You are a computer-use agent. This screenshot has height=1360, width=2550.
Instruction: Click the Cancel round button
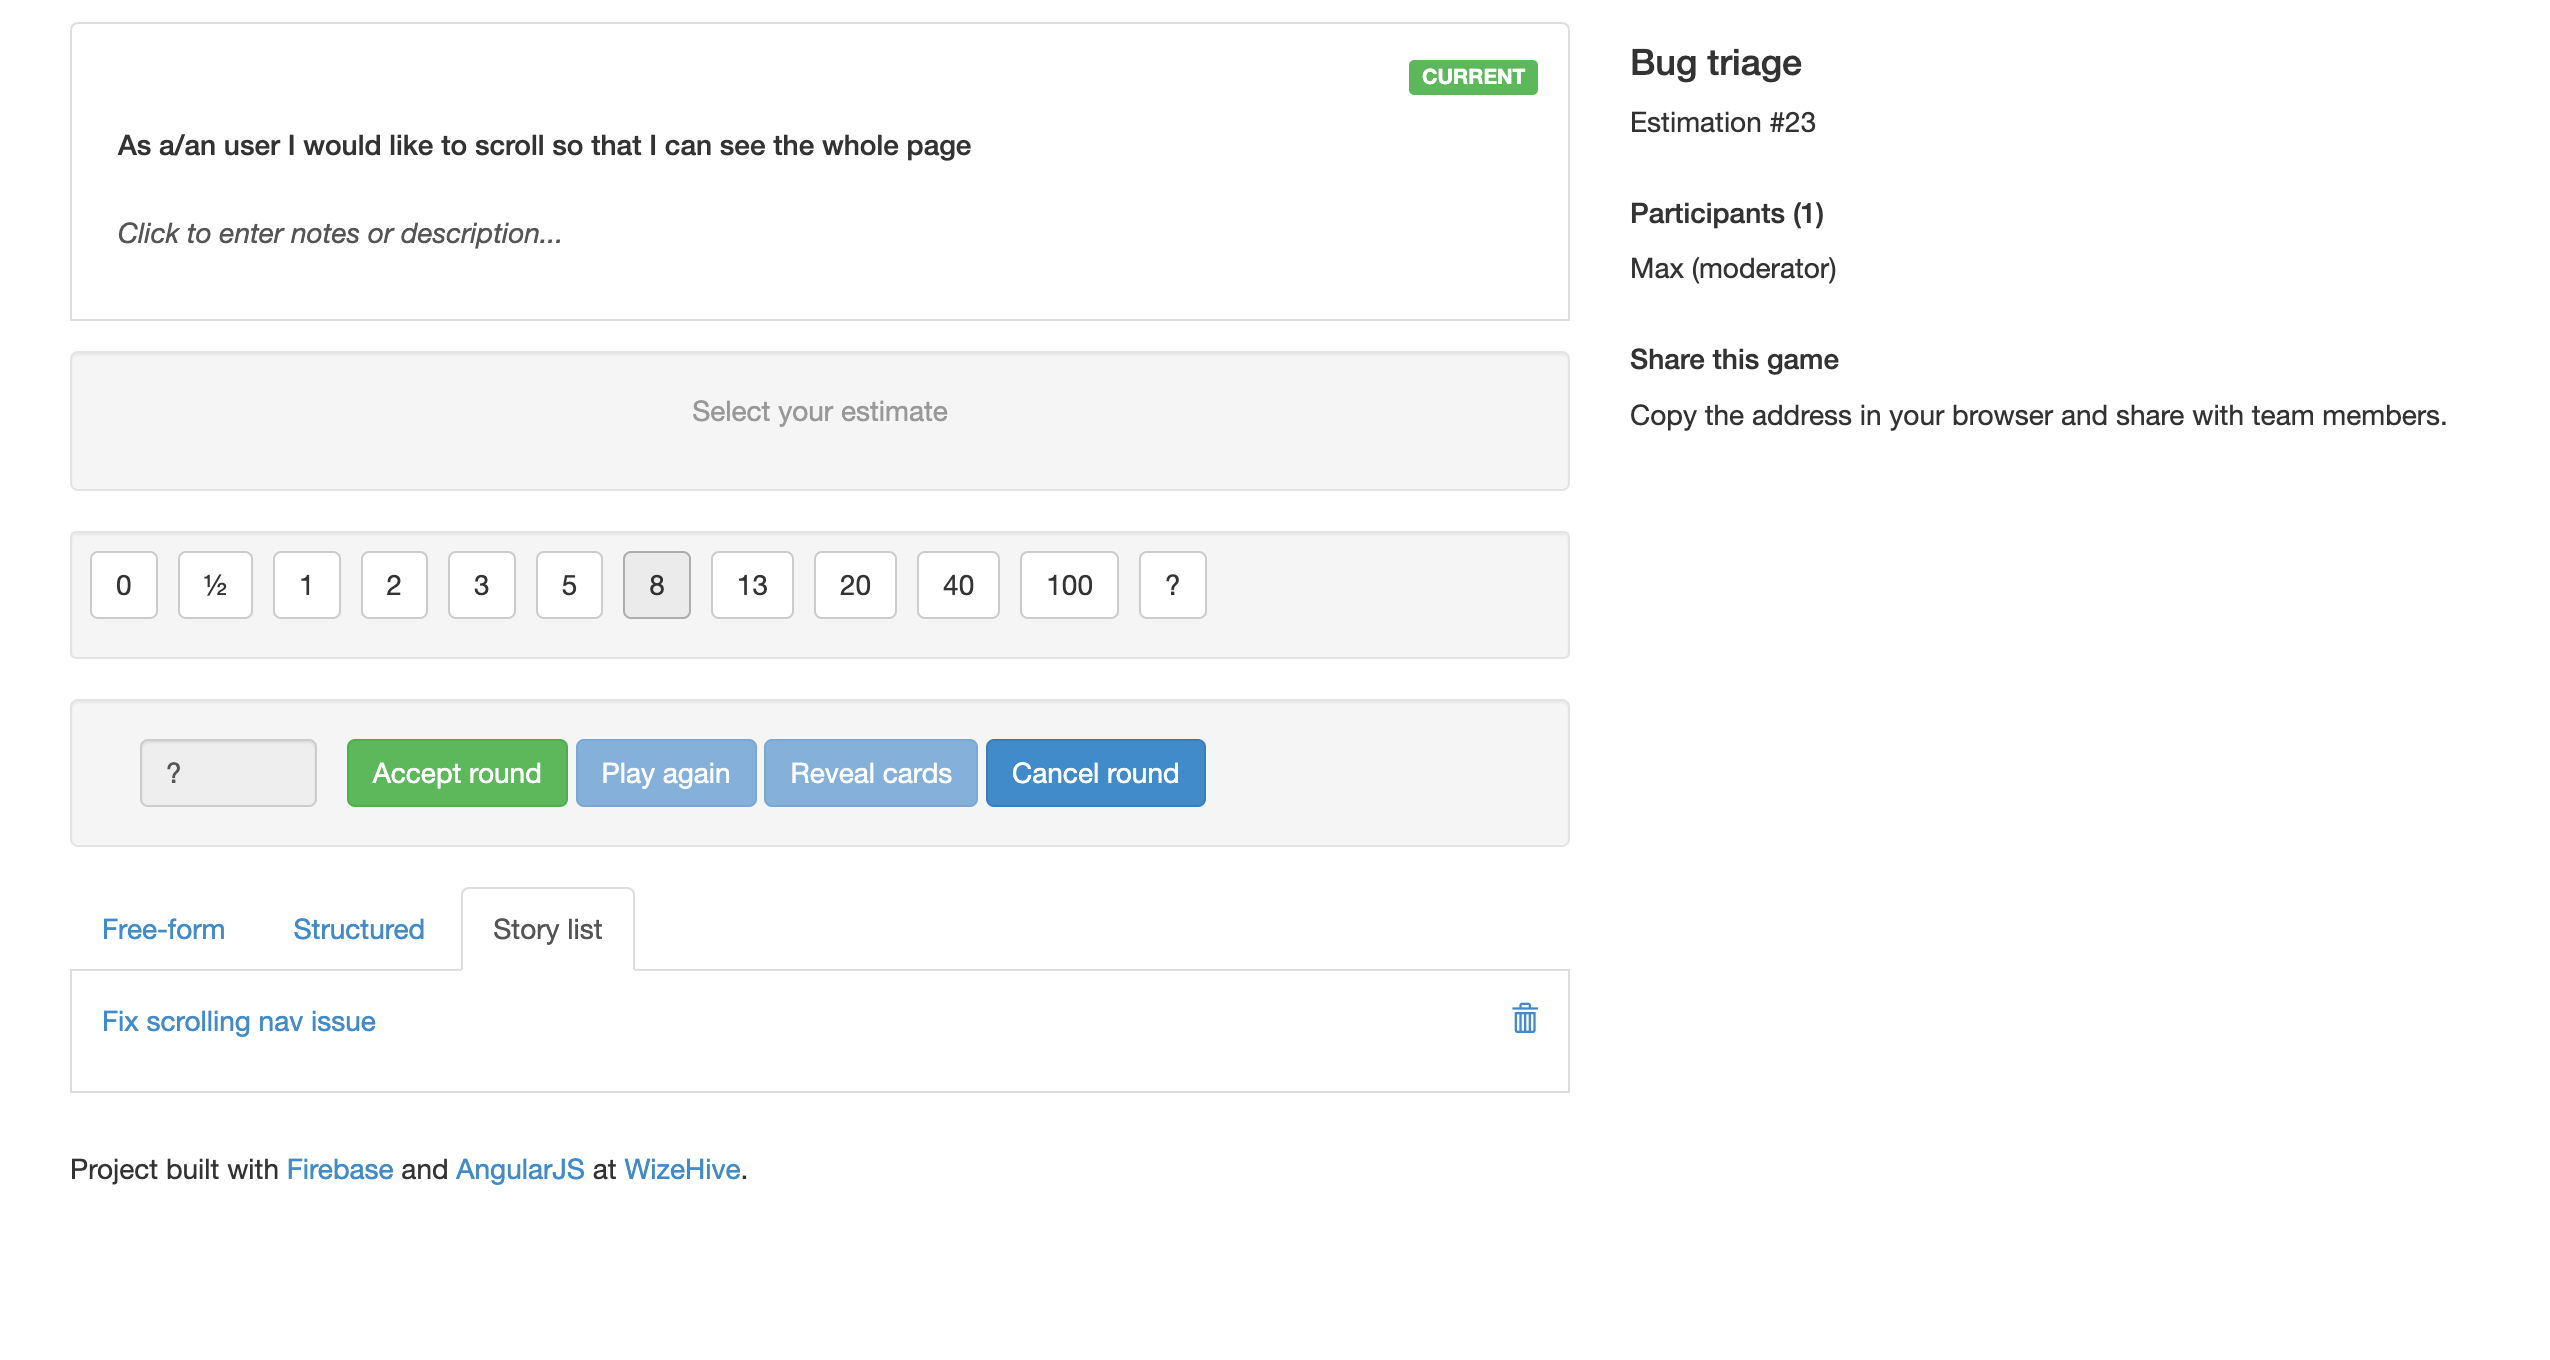[x=1094, y=772]
